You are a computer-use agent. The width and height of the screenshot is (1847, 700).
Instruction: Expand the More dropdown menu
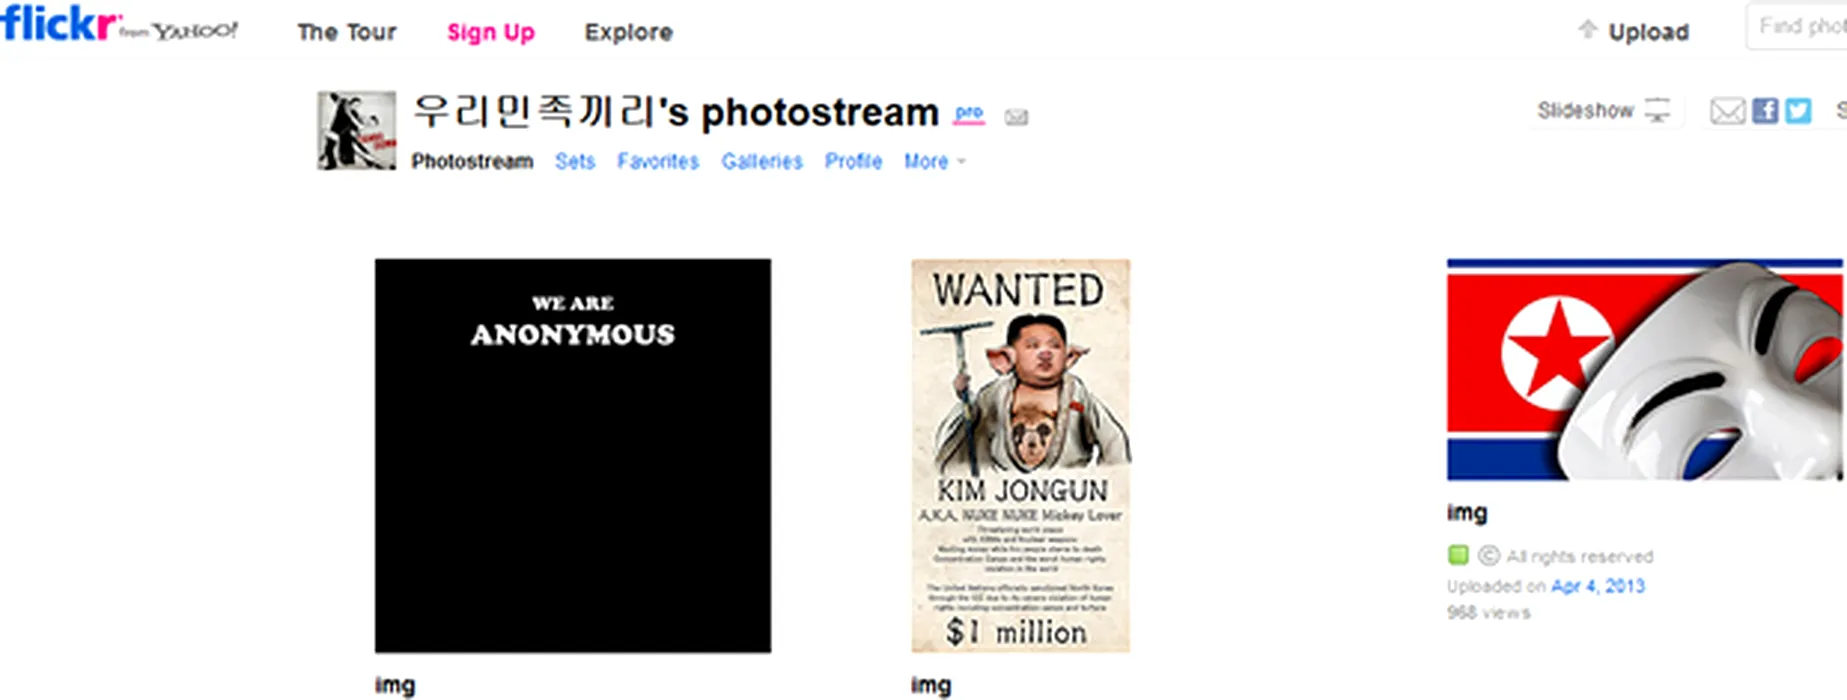point(935,161)
